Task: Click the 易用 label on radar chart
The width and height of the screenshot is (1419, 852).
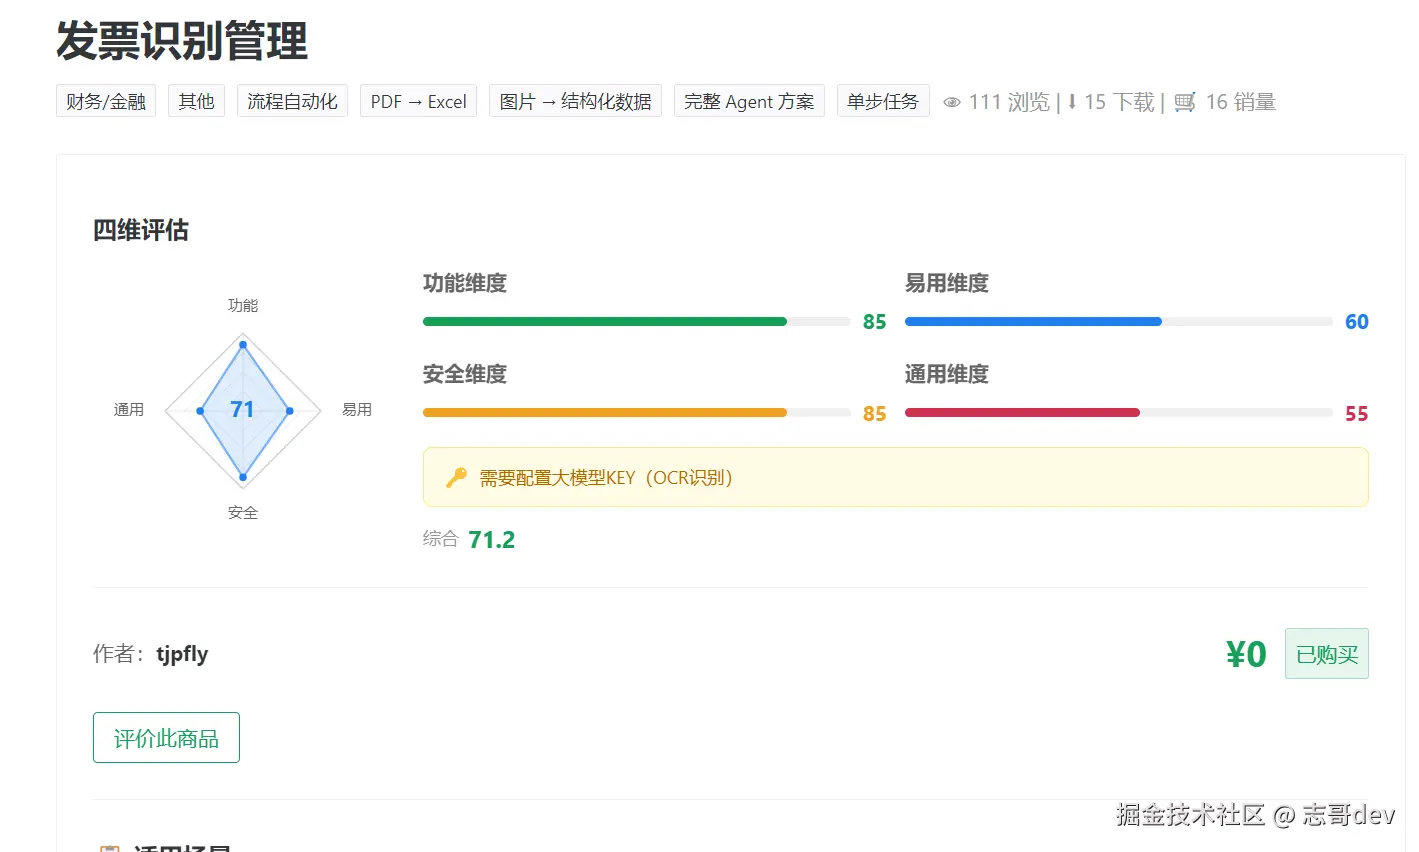Action: pyautogui.click(x=357, y=409)
